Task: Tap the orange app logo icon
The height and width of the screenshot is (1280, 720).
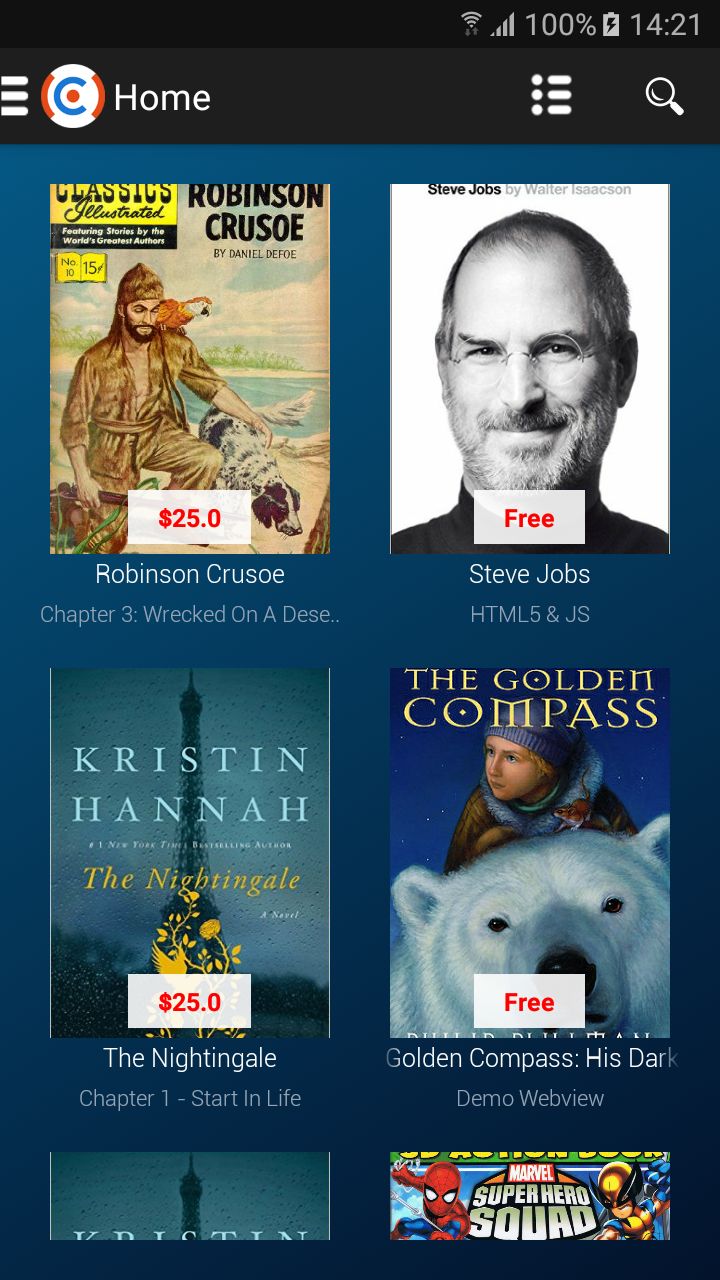Action: (73, 97)
